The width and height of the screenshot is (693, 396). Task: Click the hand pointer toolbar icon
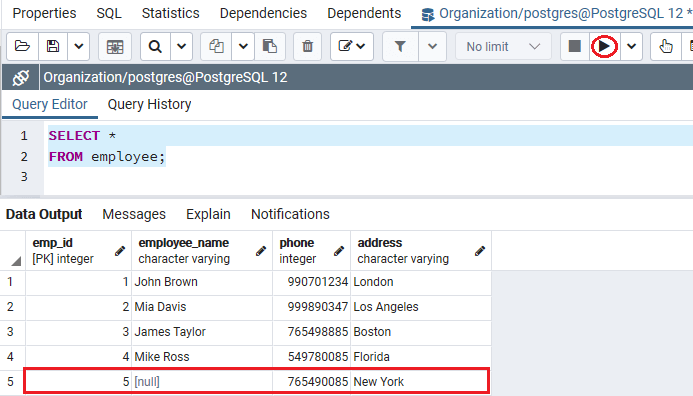666,46
